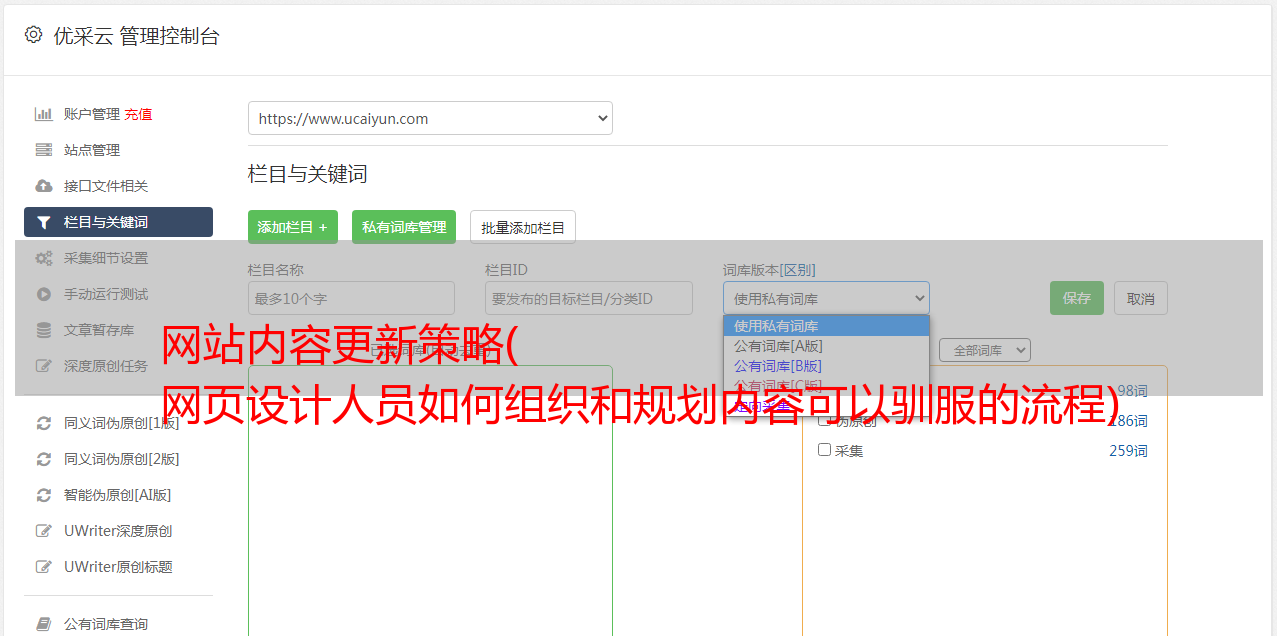This screenshot has height=636, width=1277.
Task: Click the green 添加栏目 + button
Action: [293, 227]
